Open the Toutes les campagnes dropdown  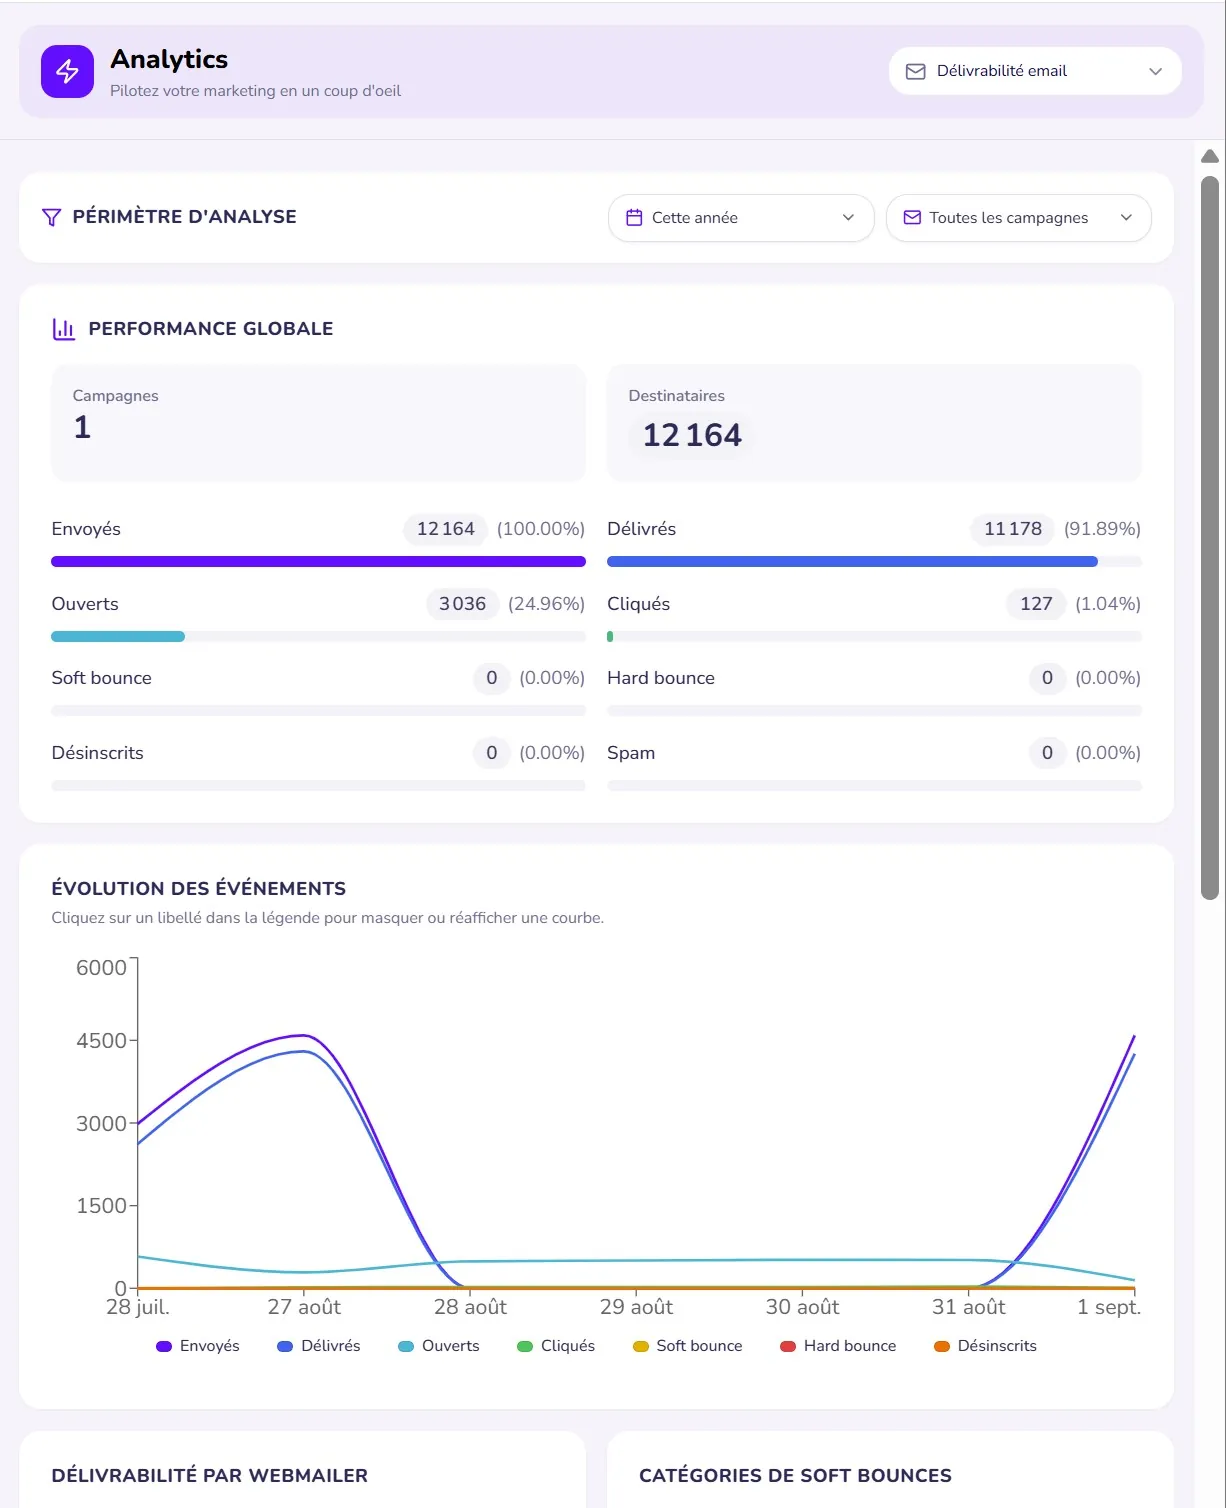click(1018, 218)
